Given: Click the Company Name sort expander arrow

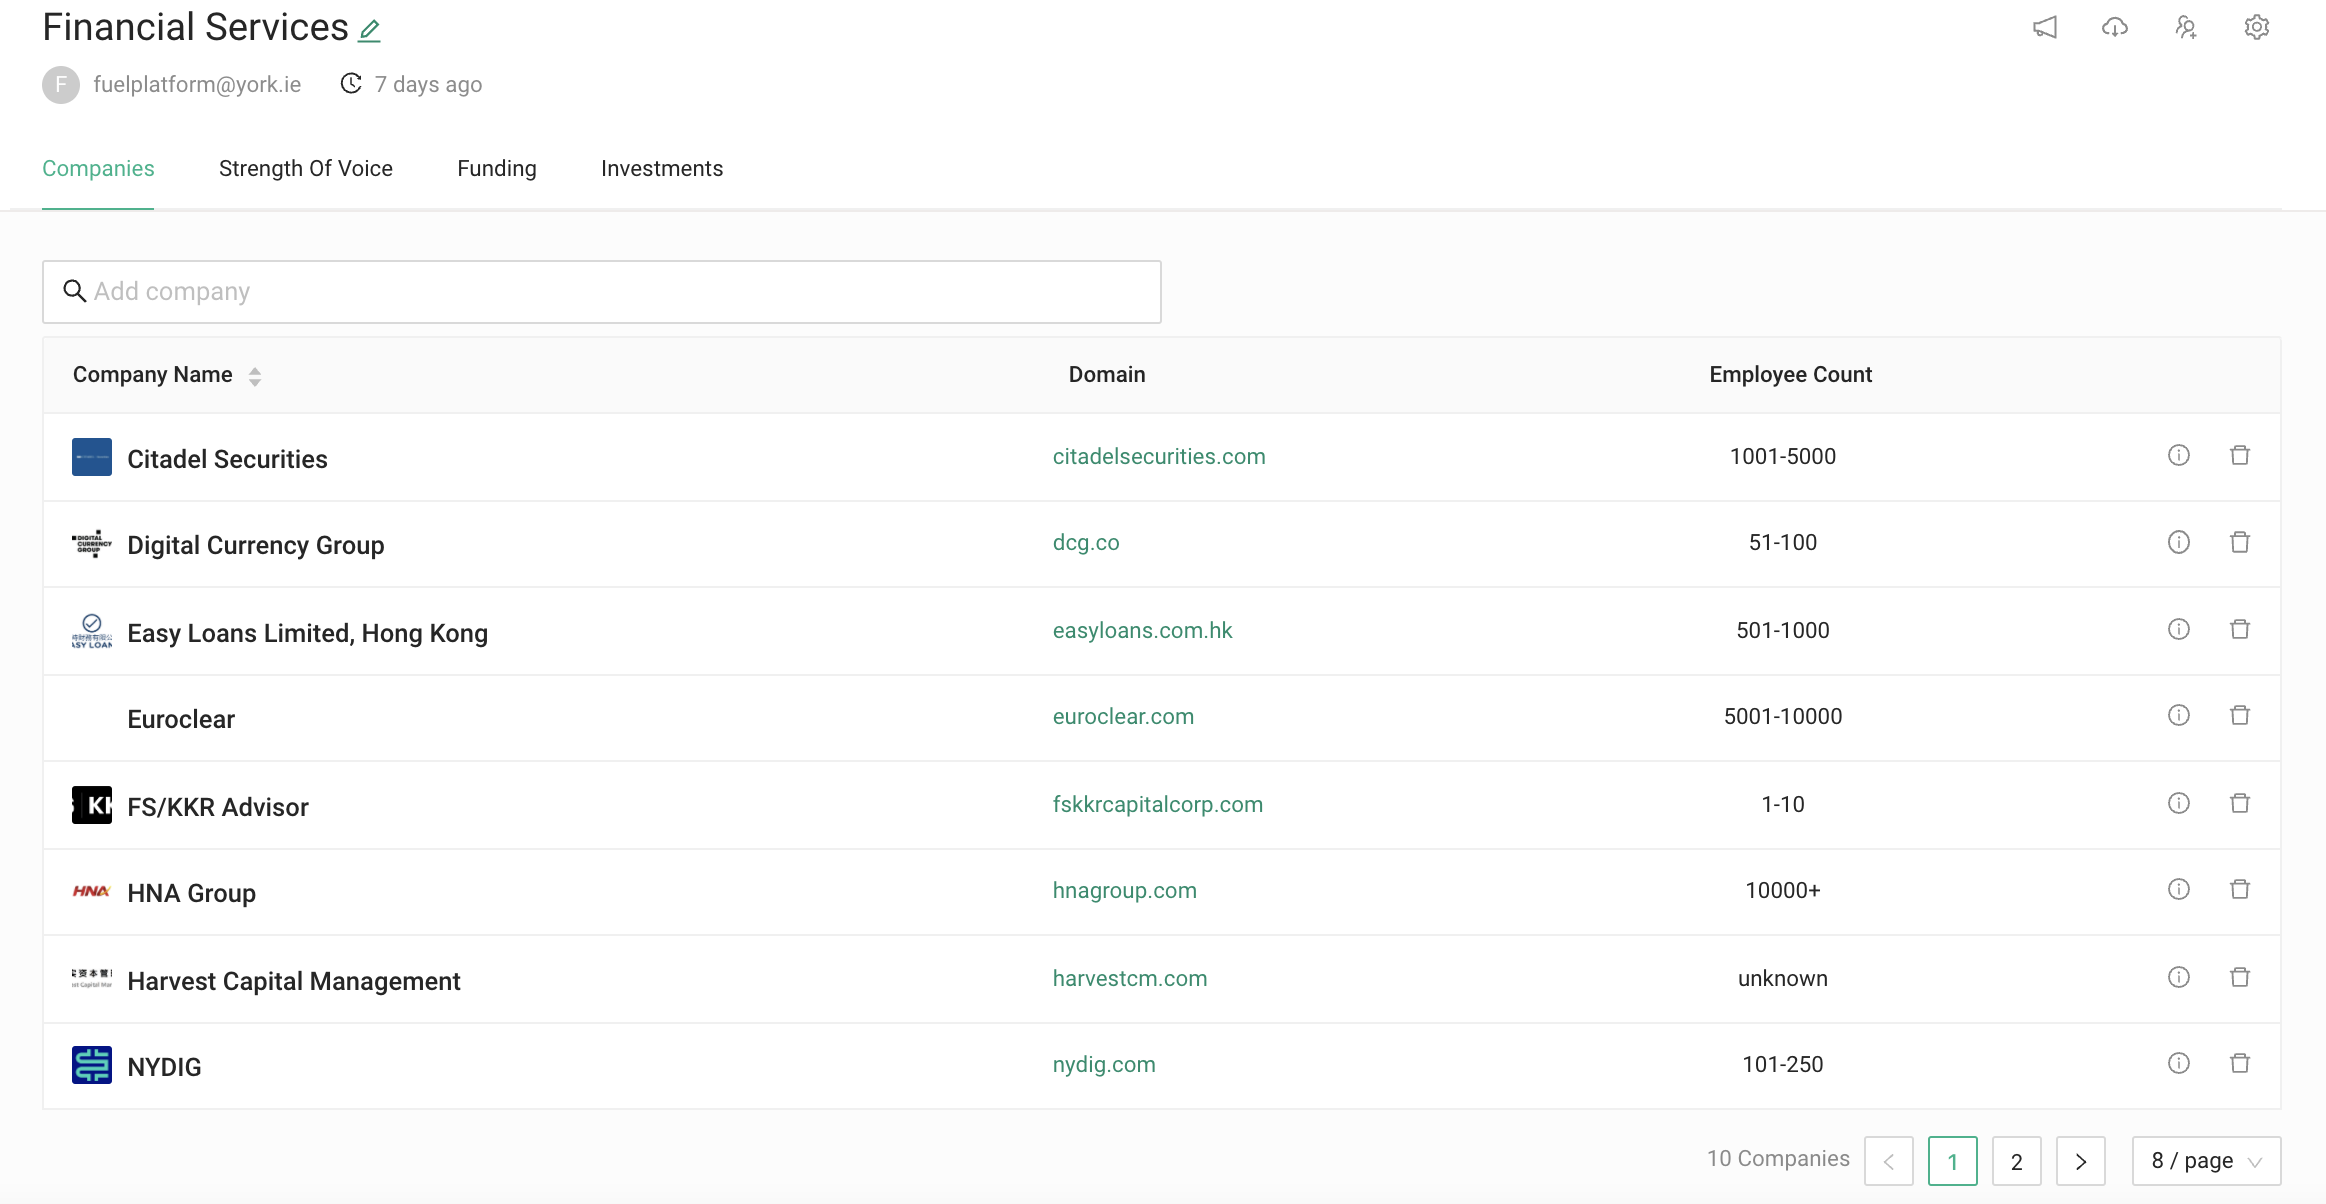Looking at the screenshot, I should click(x=253, y=375).
